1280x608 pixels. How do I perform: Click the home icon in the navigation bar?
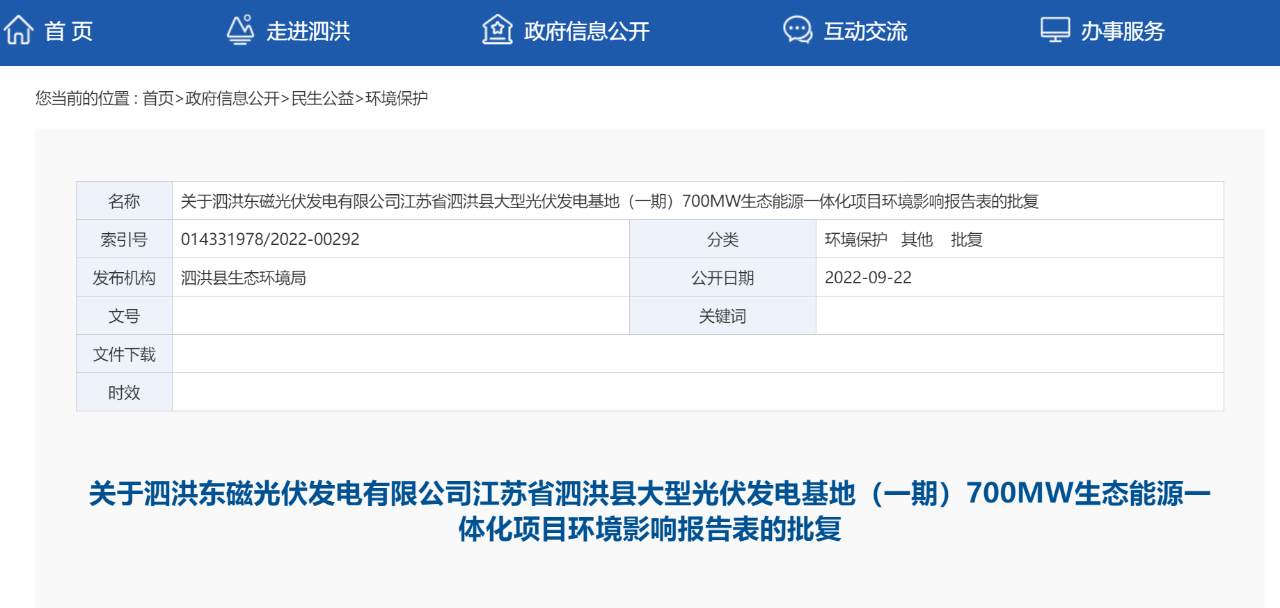19,30
